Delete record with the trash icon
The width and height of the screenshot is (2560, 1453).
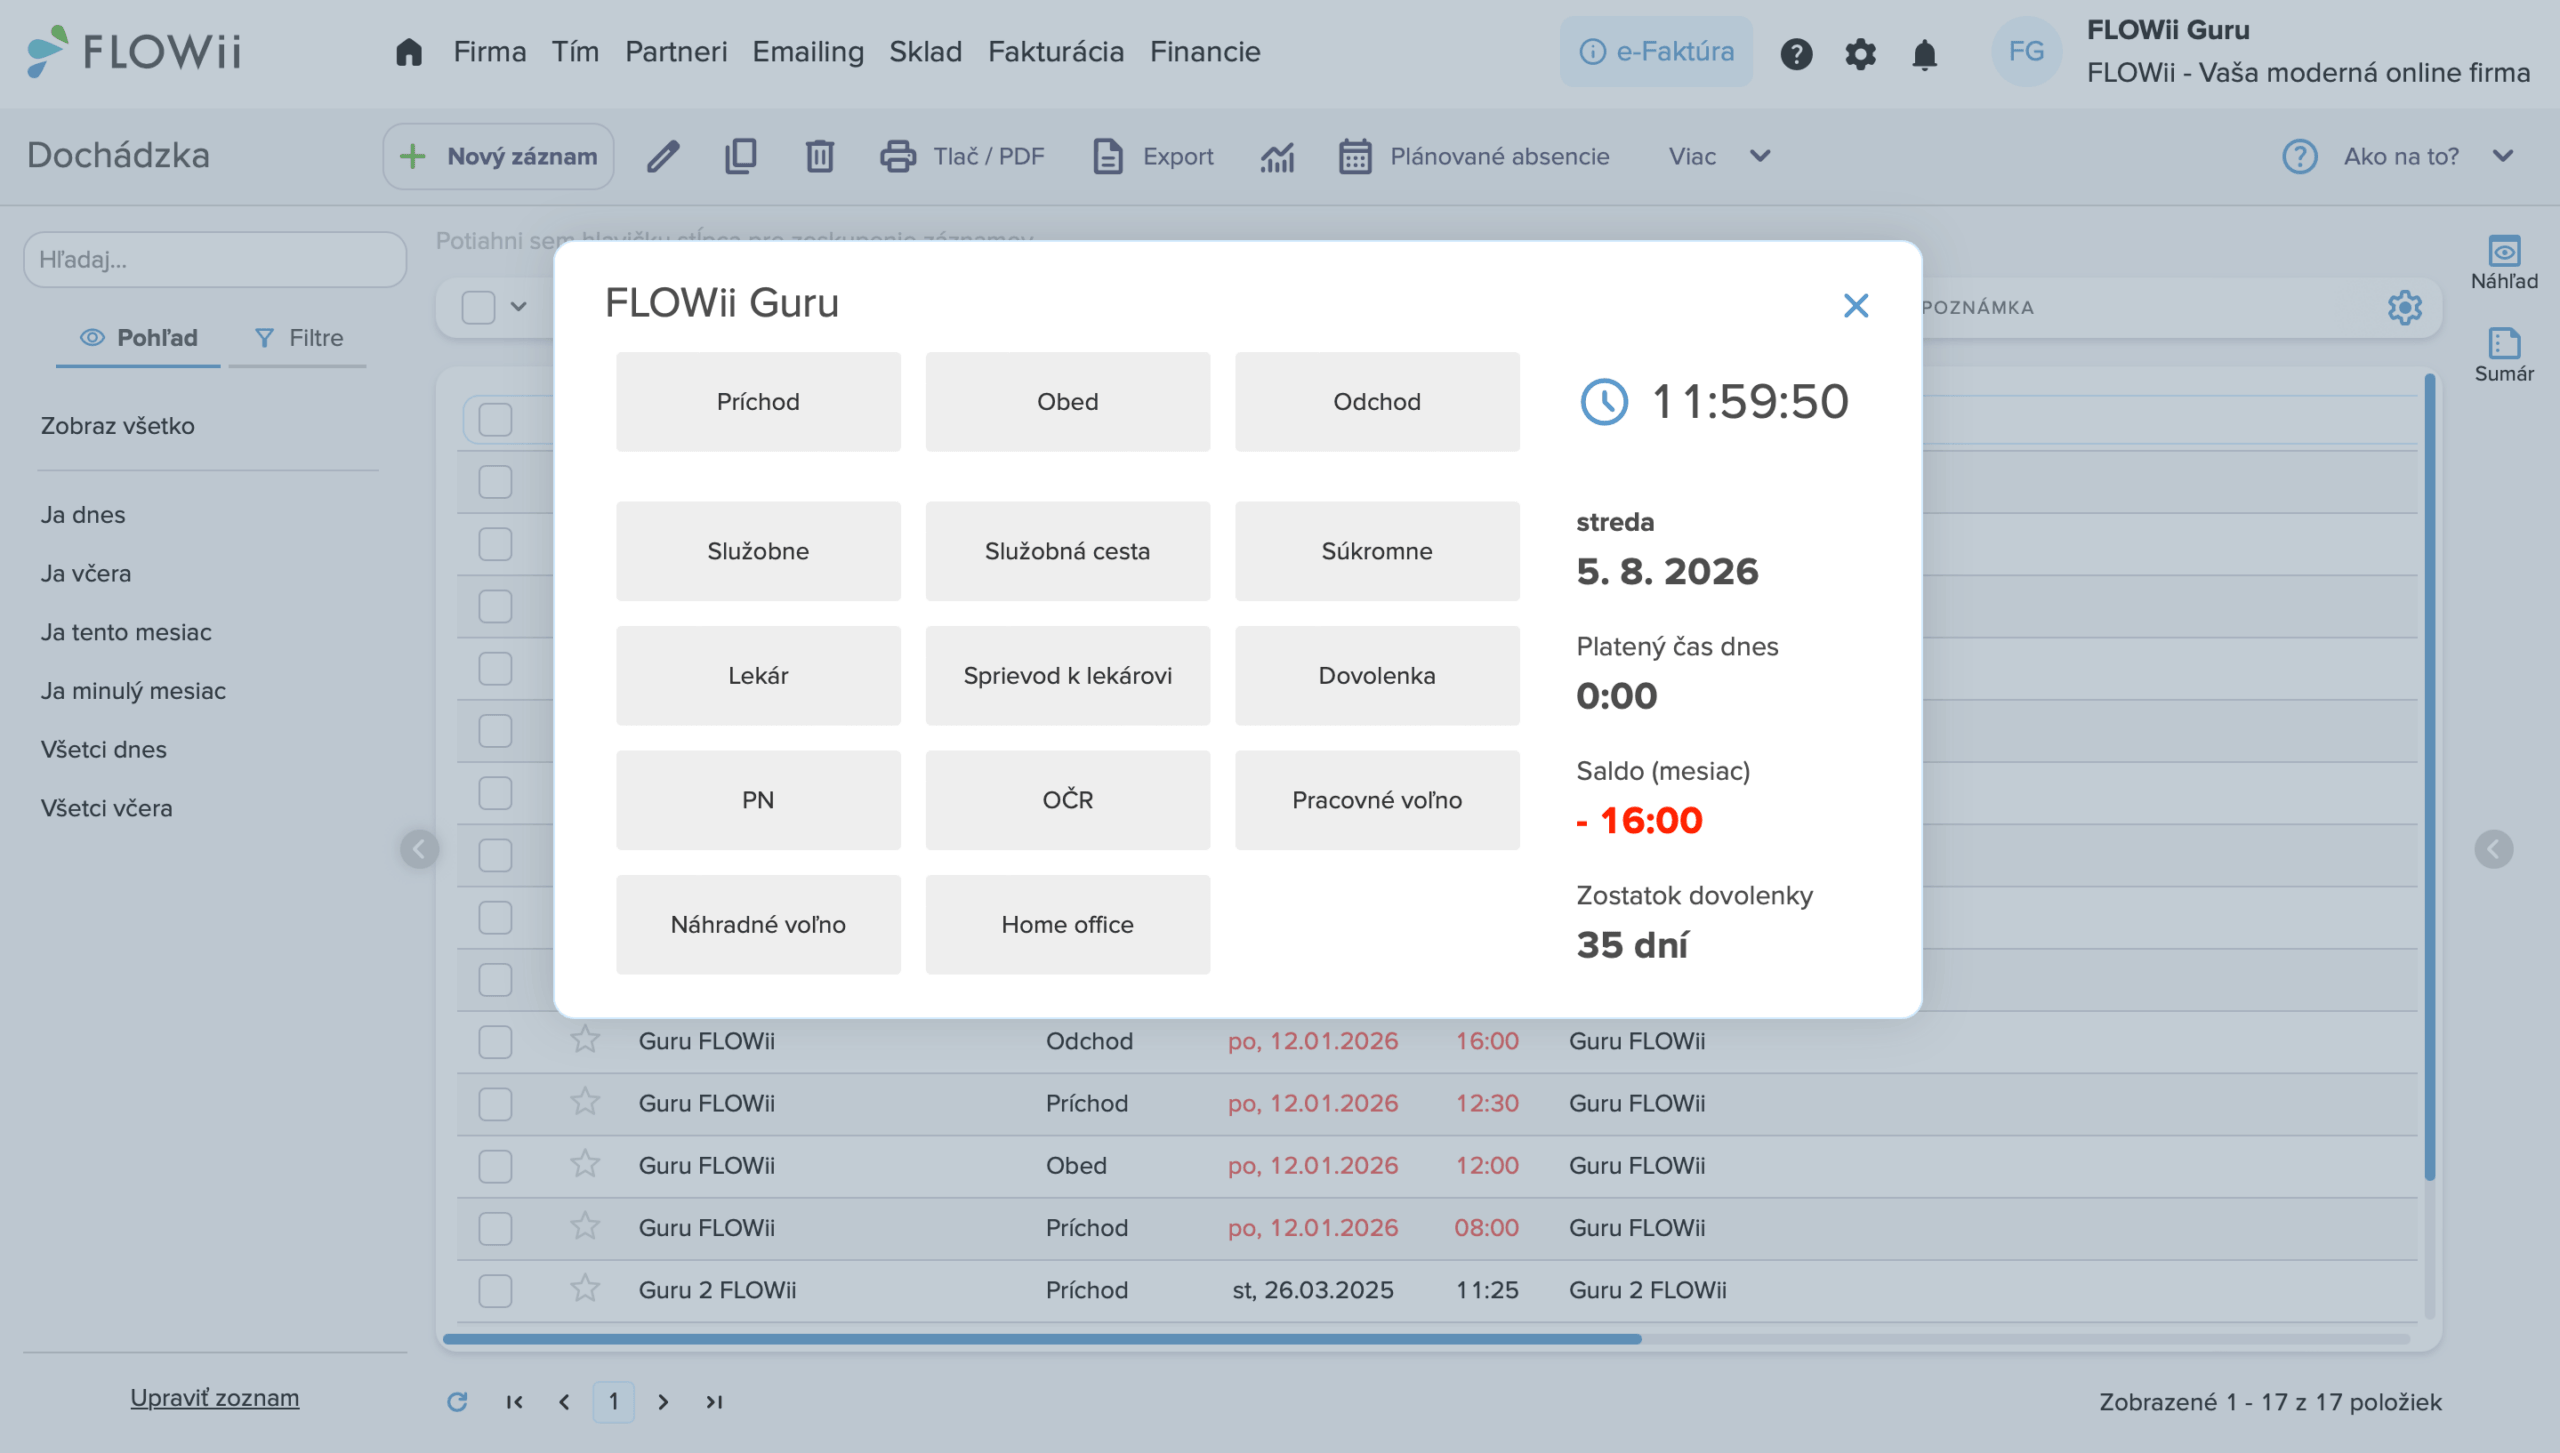(819, 156)
